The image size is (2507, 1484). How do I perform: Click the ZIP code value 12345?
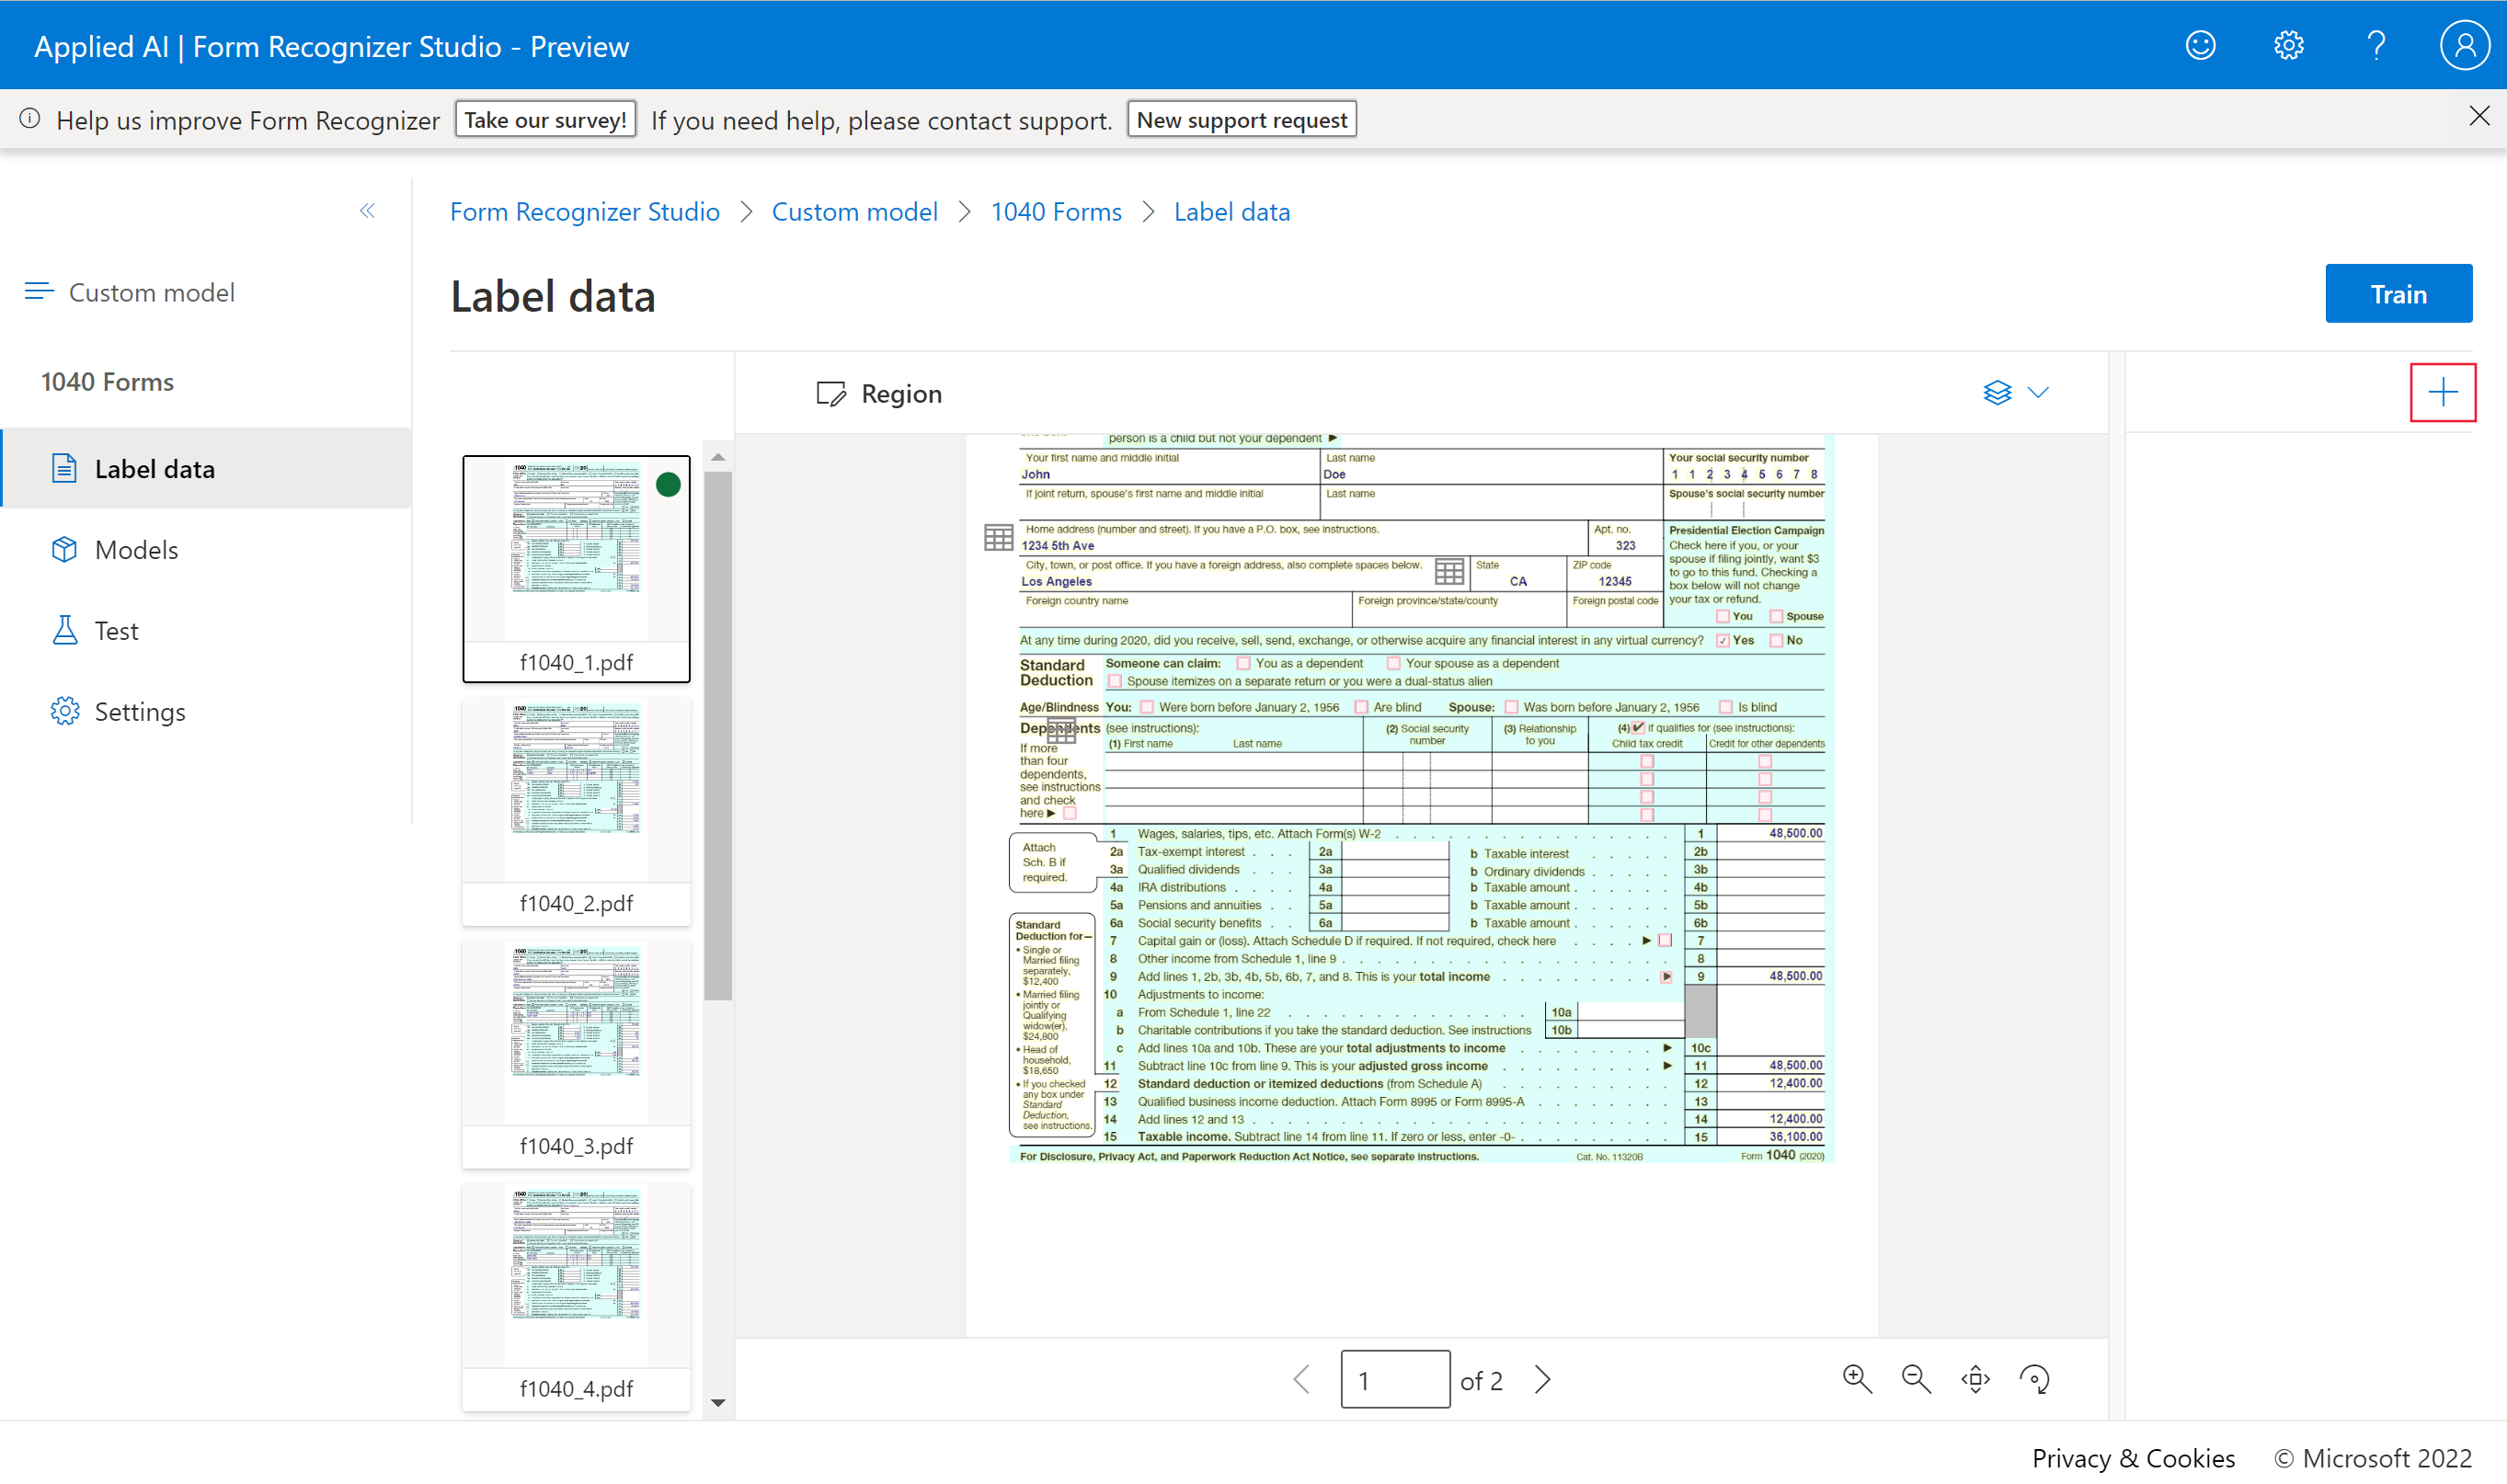(x=1614, y=581)
